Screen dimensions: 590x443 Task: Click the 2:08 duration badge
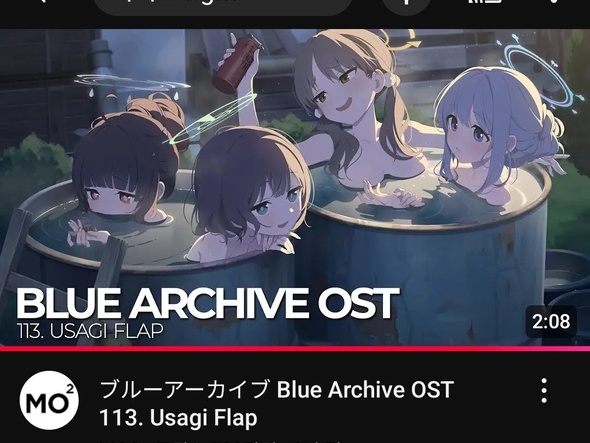(551, 321)
